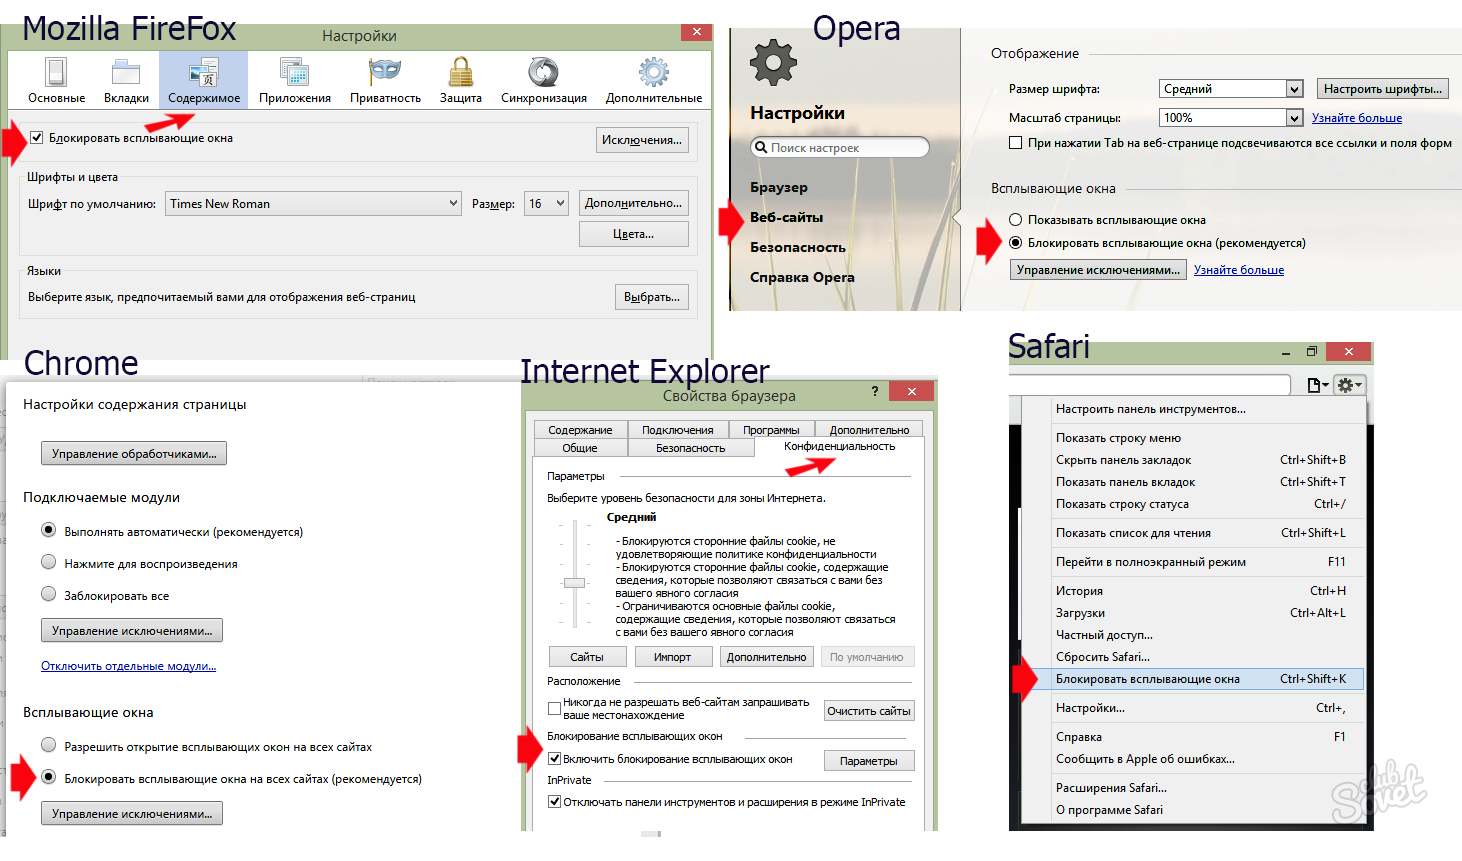This screenshot has width=1462, height=861.
Task: Toggle Opera Tab highlights links checkbox
Action: [1016, 143]
